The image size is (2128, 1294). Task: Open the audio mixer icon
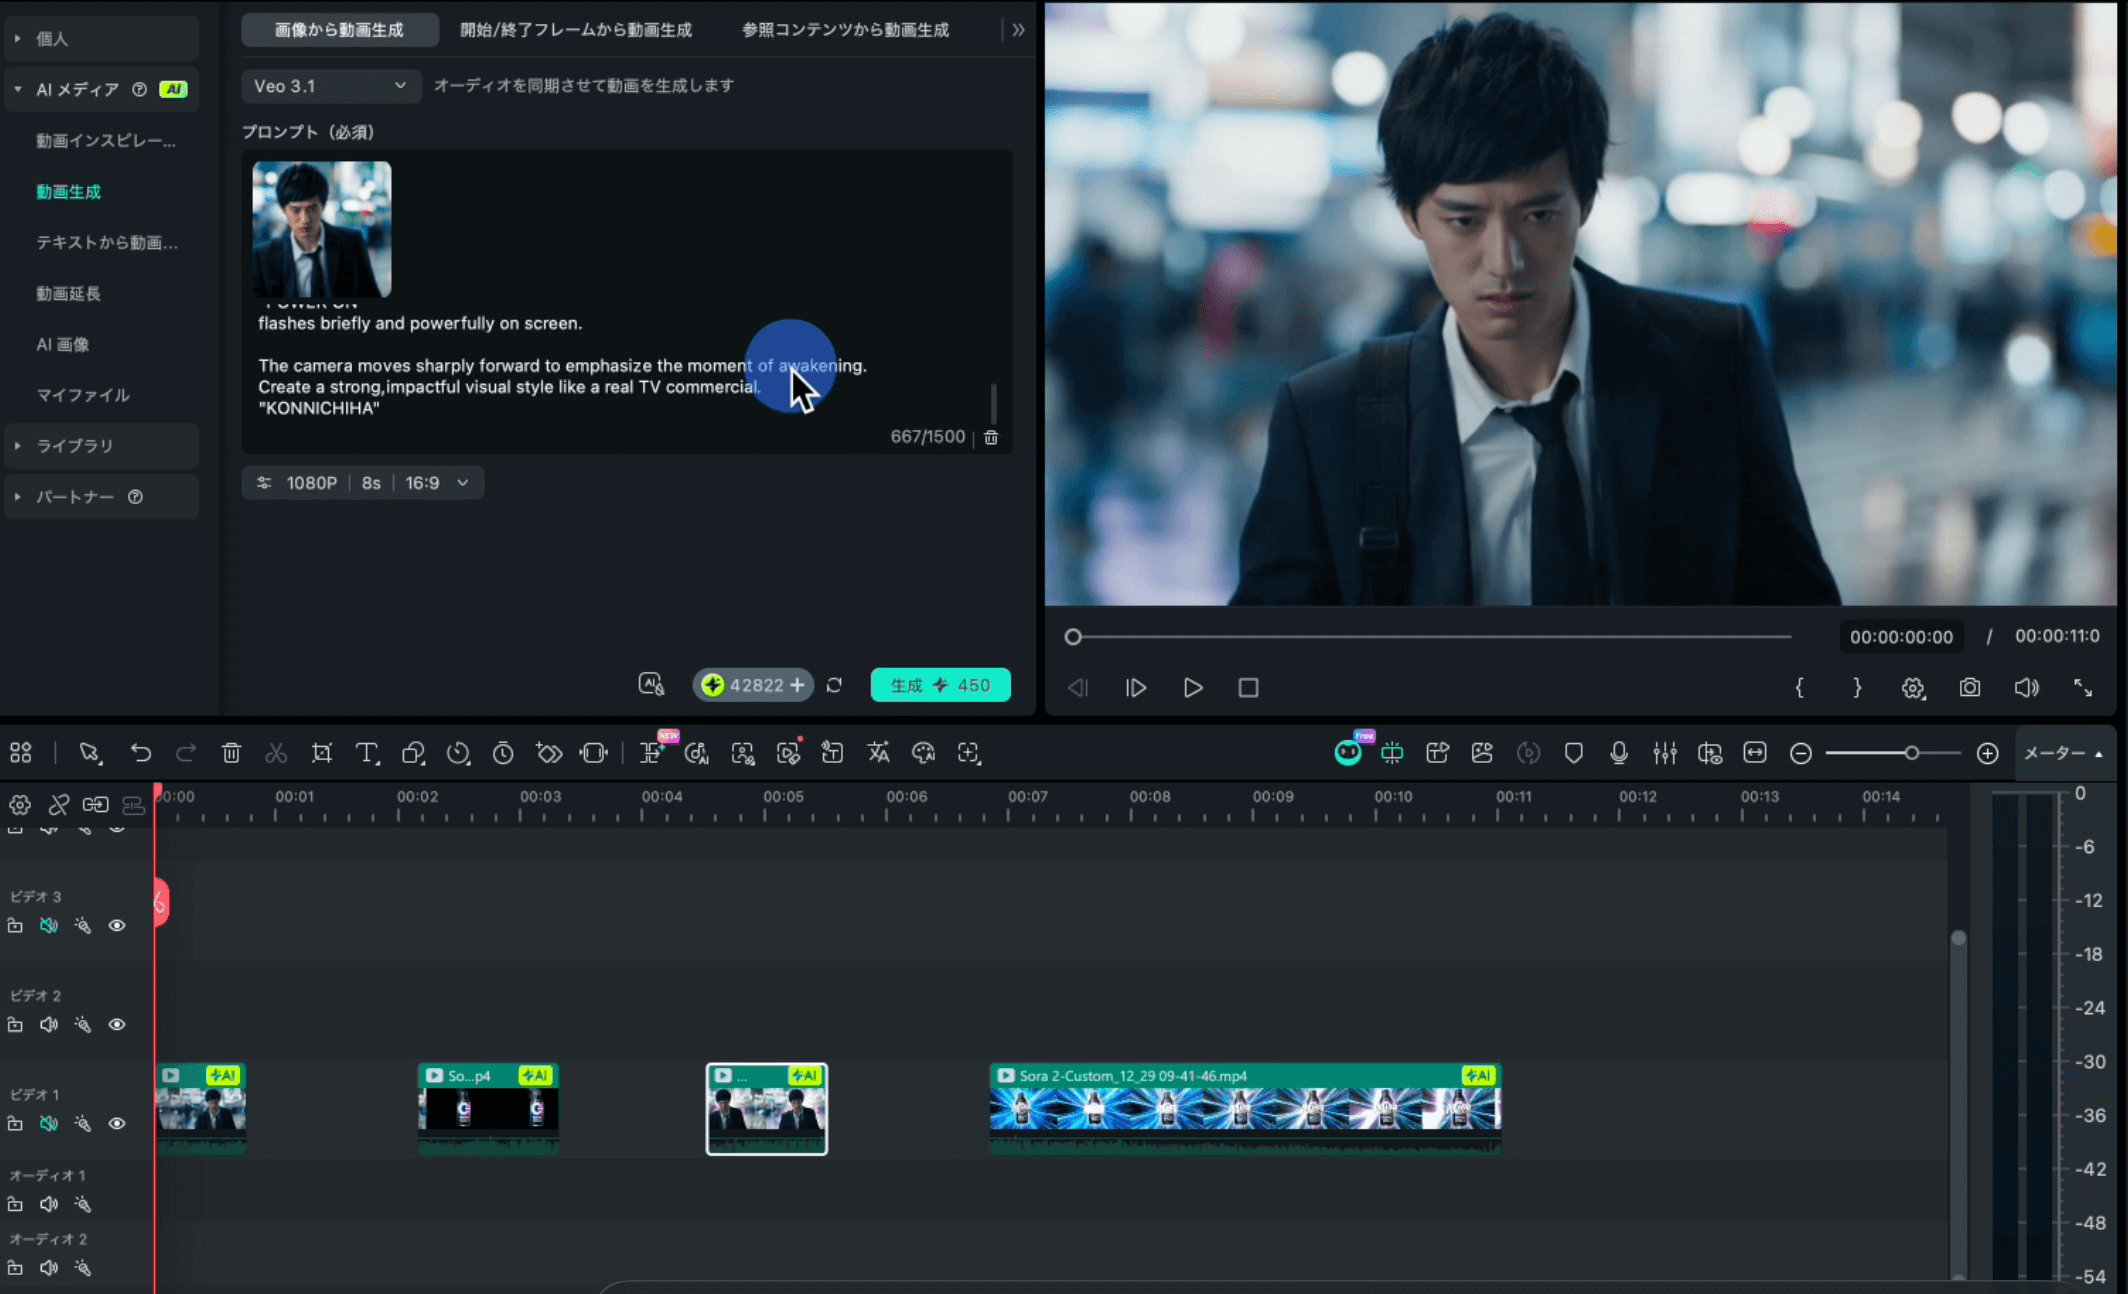(x=1664, y=753)
